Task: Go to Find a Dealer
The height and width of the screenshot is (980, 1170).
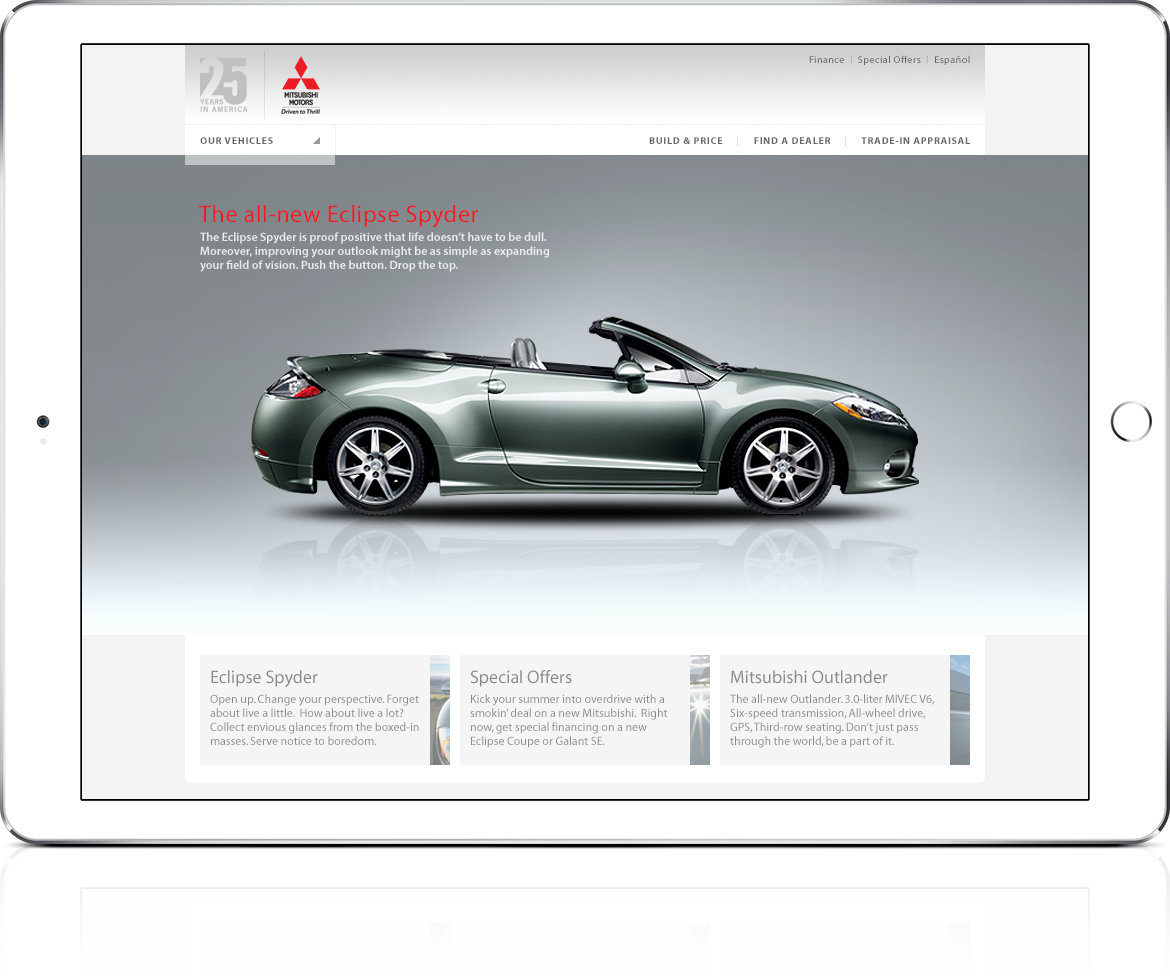Action: [792, 140]
